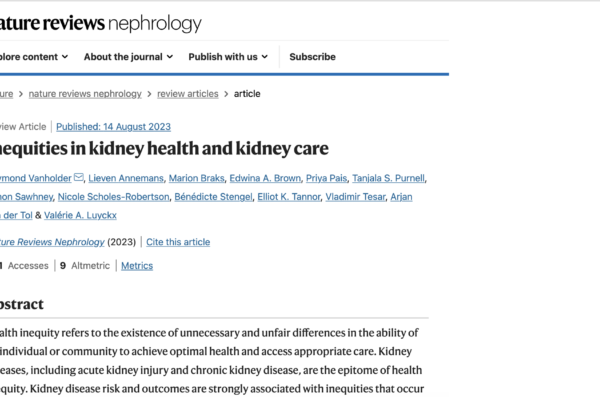Open the review articles breadcrumb link
Viewport: 600px width, 398px height.
[x=188, y=94]
